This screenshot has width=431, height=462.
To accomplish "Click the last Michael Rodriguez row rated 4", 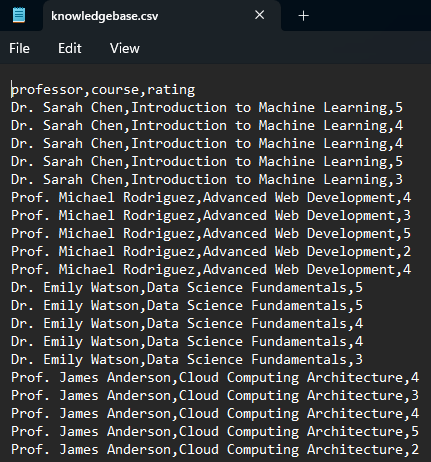I will 211,270.
